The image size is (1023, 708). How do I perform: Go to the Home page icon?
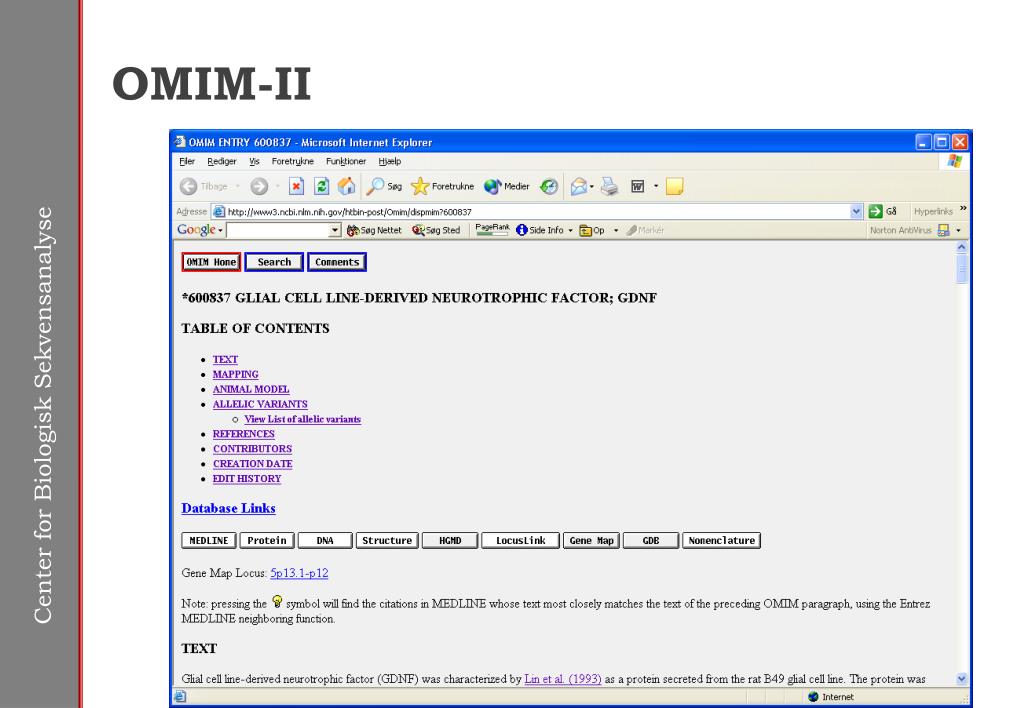(x=346, y=187)
